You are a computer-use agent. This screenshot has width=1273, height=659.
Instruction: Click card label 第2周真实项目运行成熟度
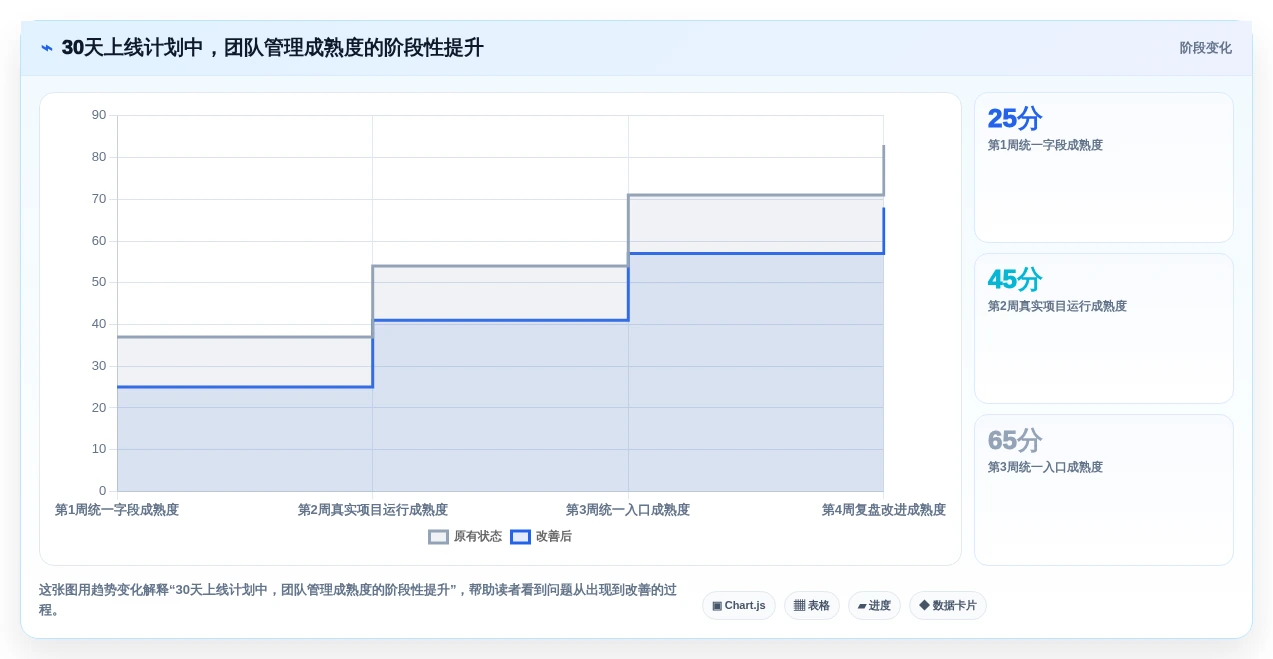point(1057,306)
